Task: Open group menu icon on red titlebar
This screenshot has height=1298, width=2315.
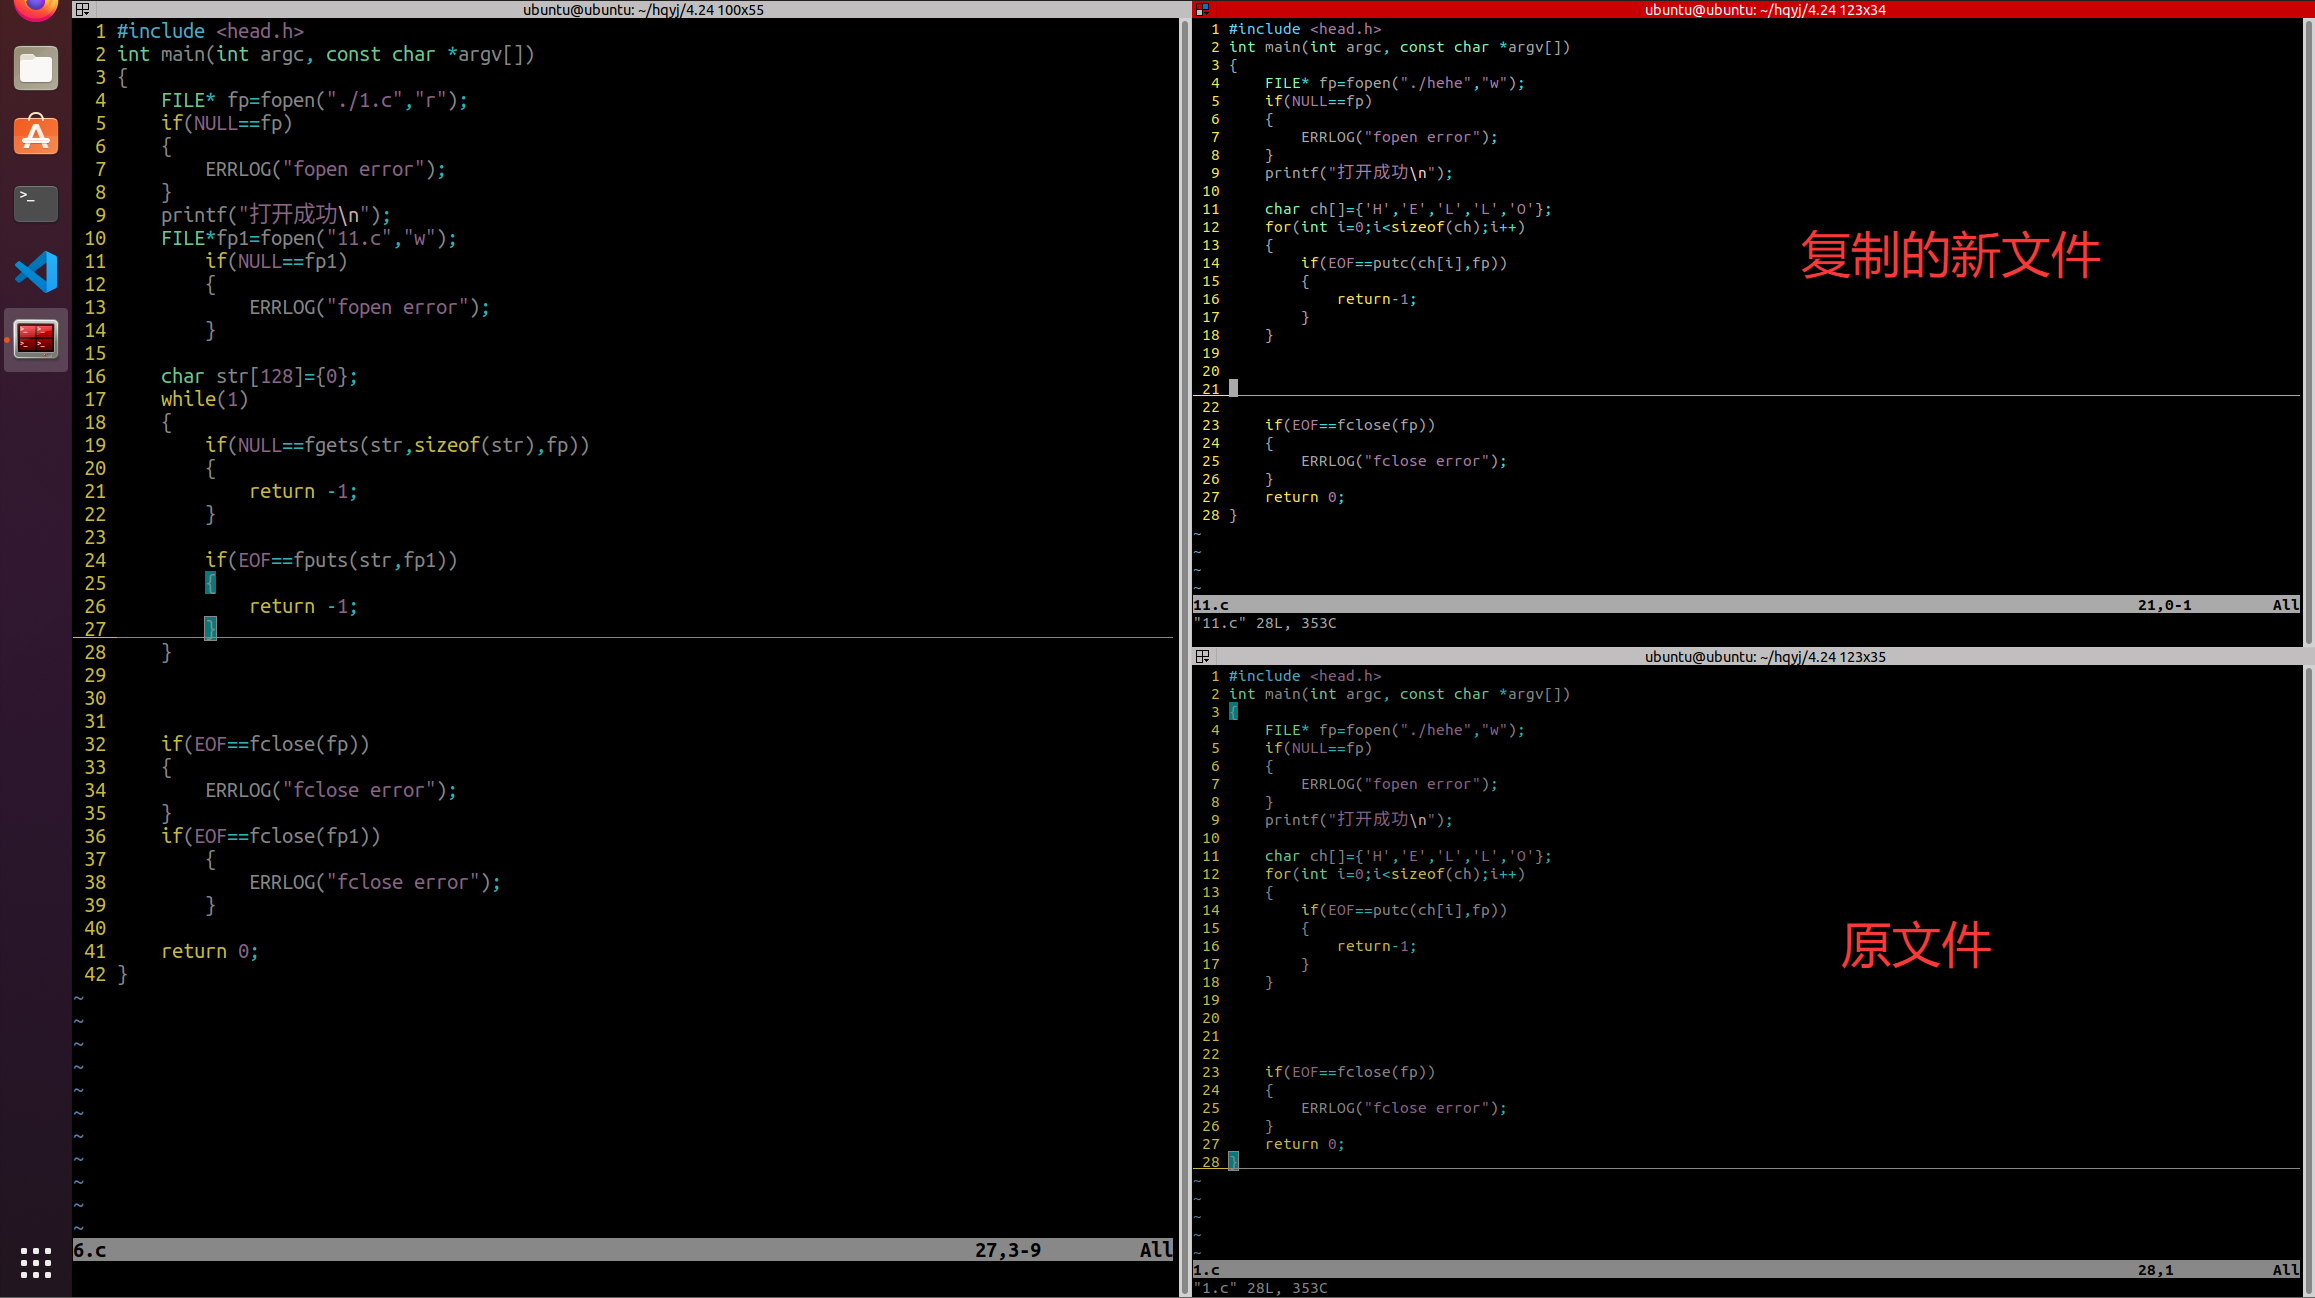Action: click(x=1203, y=9)
